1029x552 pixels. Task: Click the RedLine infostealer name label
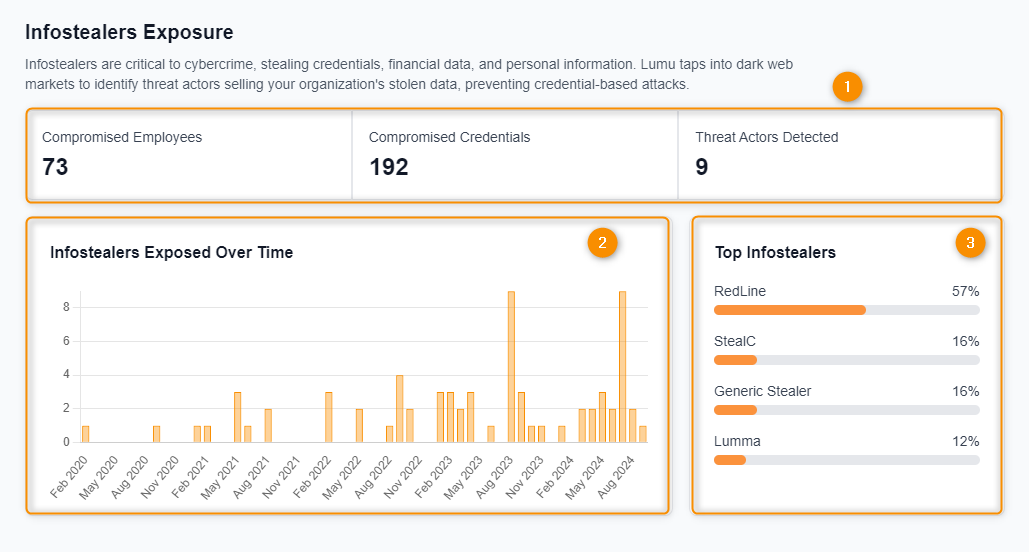(740, 291)
